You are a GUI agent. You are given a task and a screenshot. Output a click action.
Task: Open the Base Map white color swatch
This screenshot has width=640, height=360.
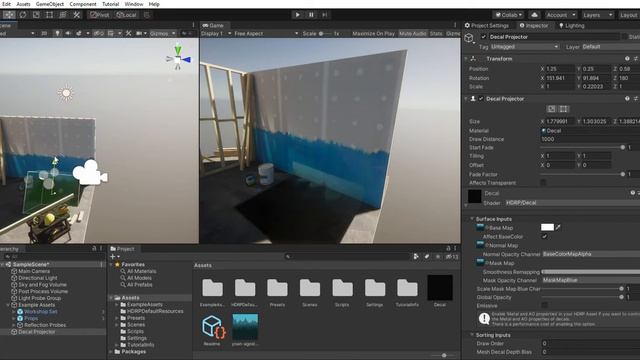point(547,227)
